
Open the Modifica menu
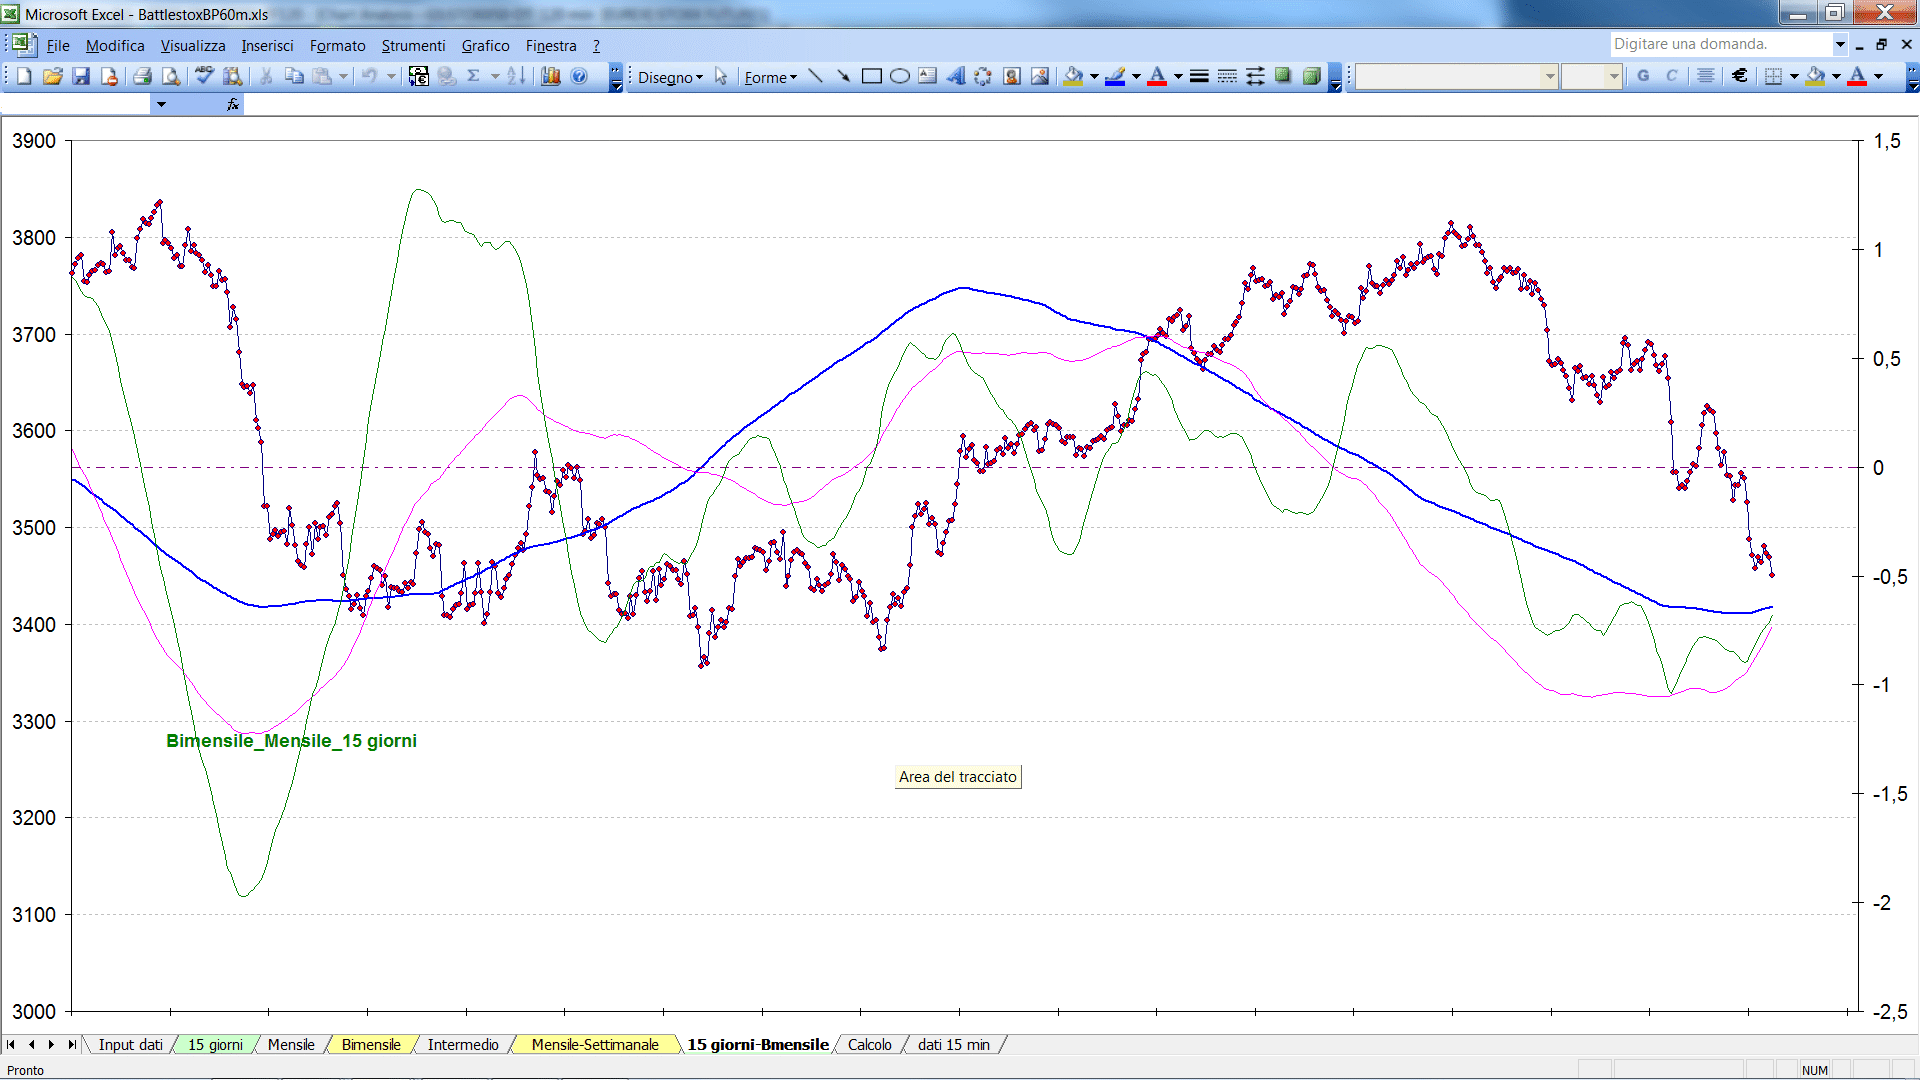pos(115,46)
